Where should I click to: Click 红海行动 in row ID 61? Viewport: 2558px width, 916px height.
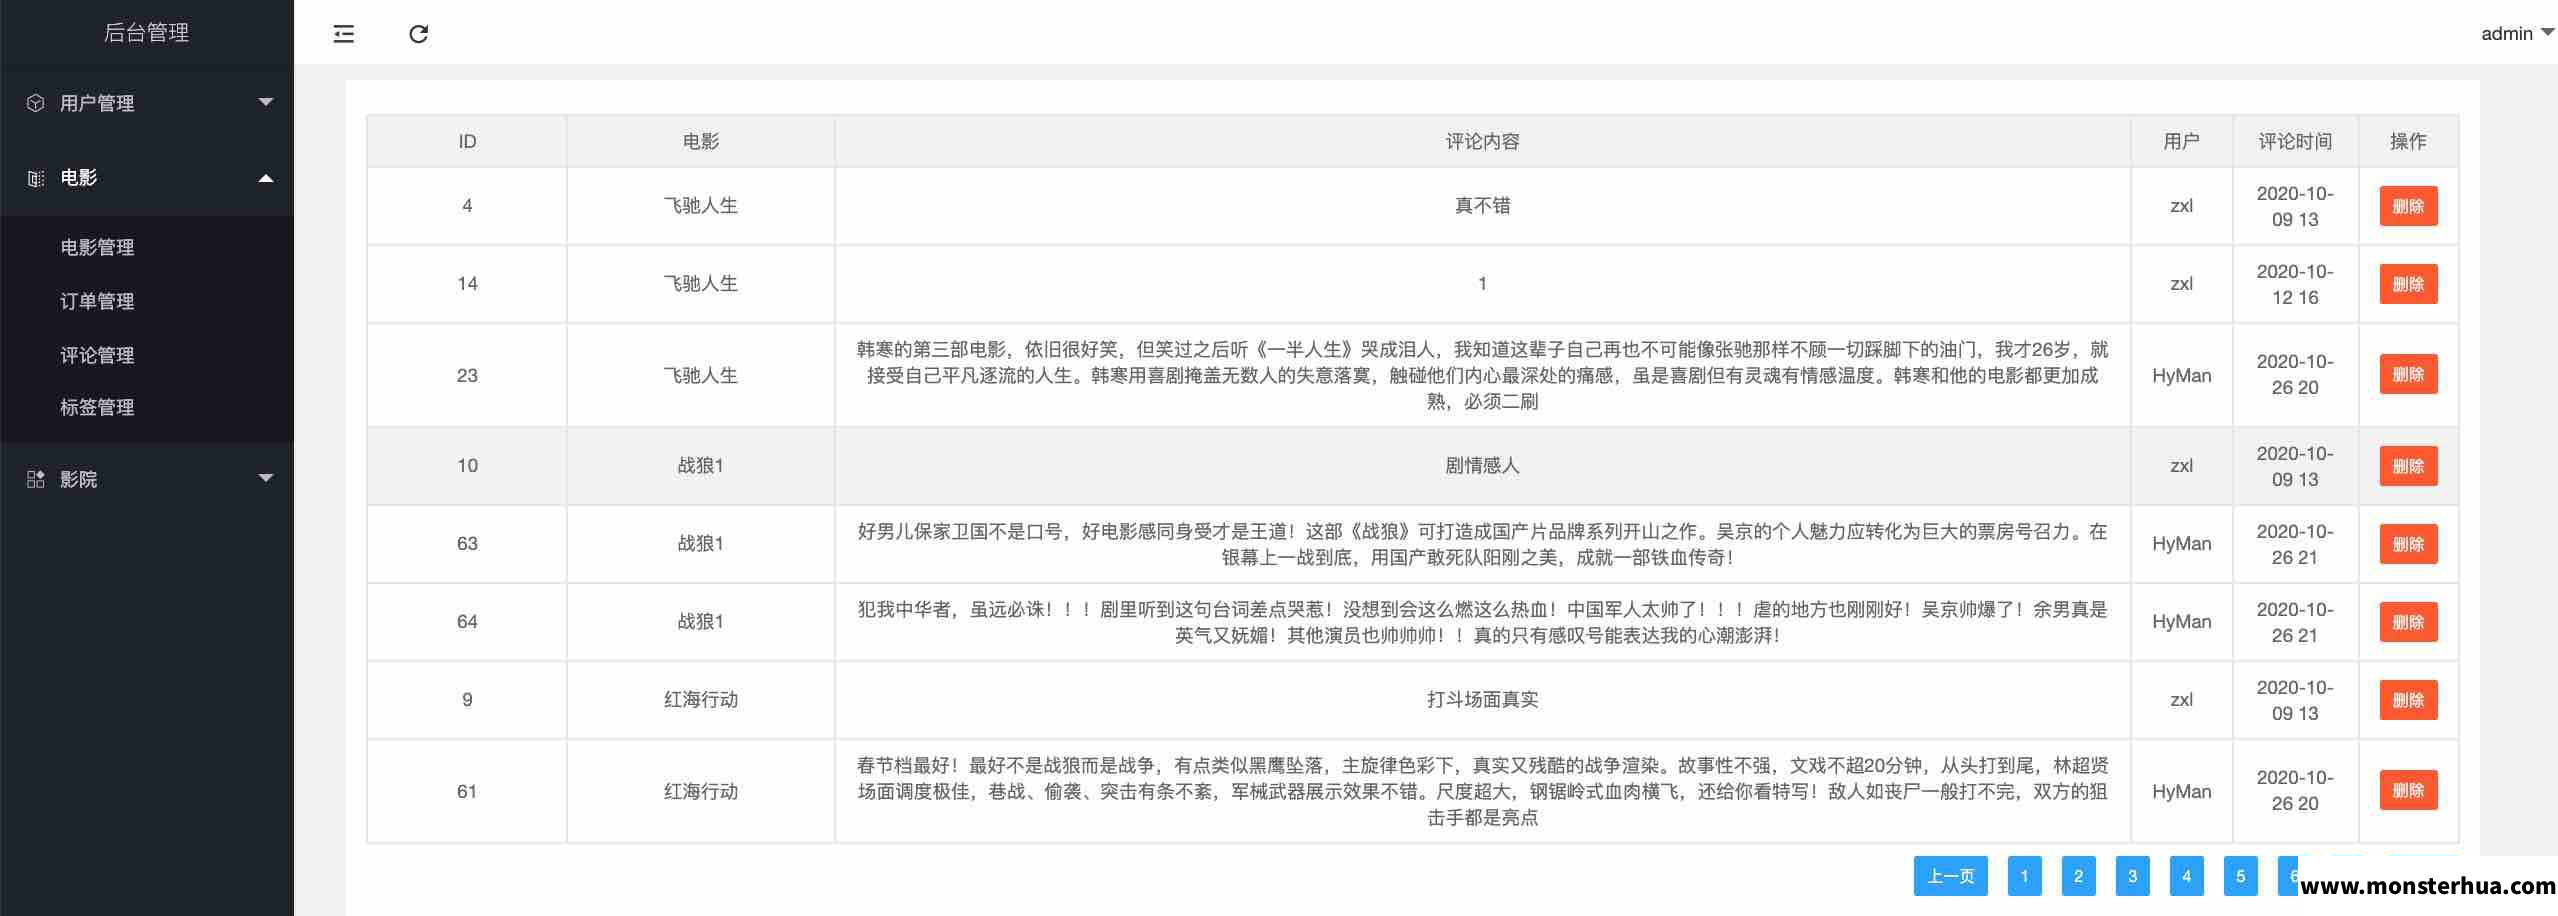click(700, 792)
